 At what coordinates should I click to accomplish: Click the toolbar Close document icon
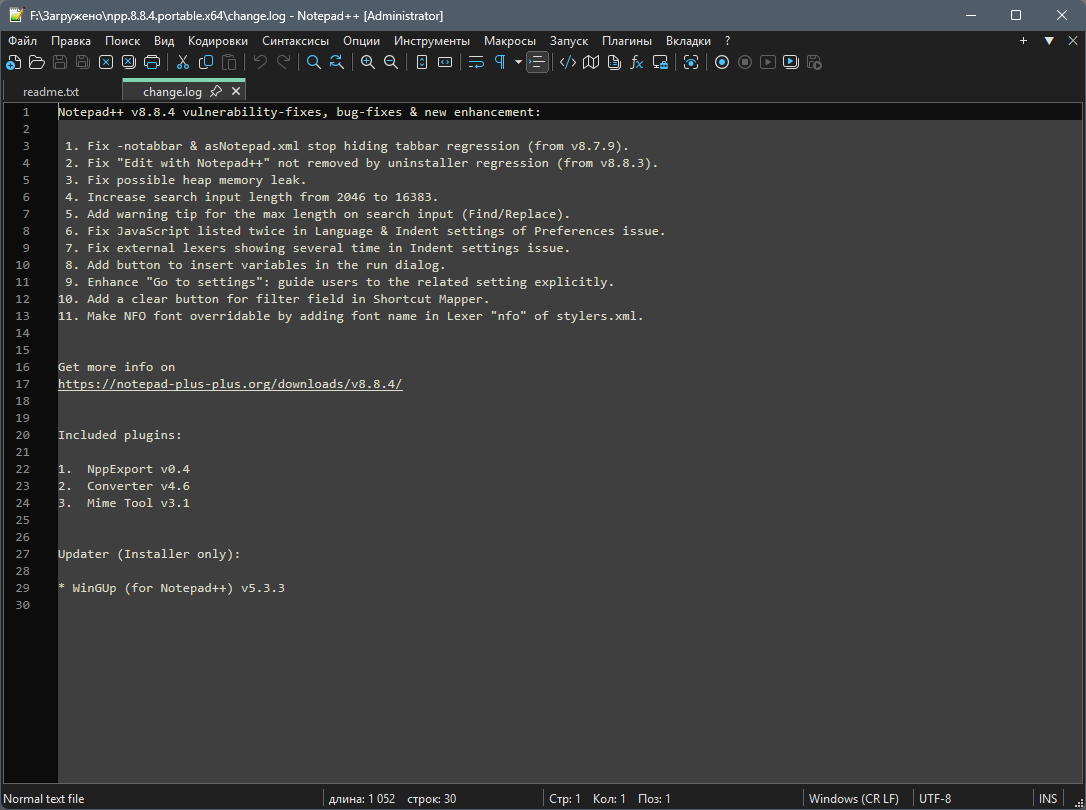pyautogui.click(x=106, y=62)
